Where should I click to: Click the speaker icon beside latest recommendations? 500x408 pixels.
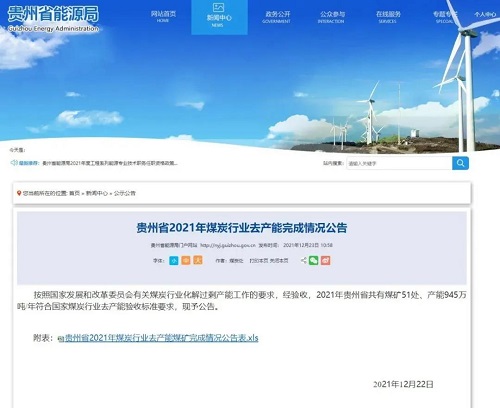pyautogui.click(x=13, y=163)
